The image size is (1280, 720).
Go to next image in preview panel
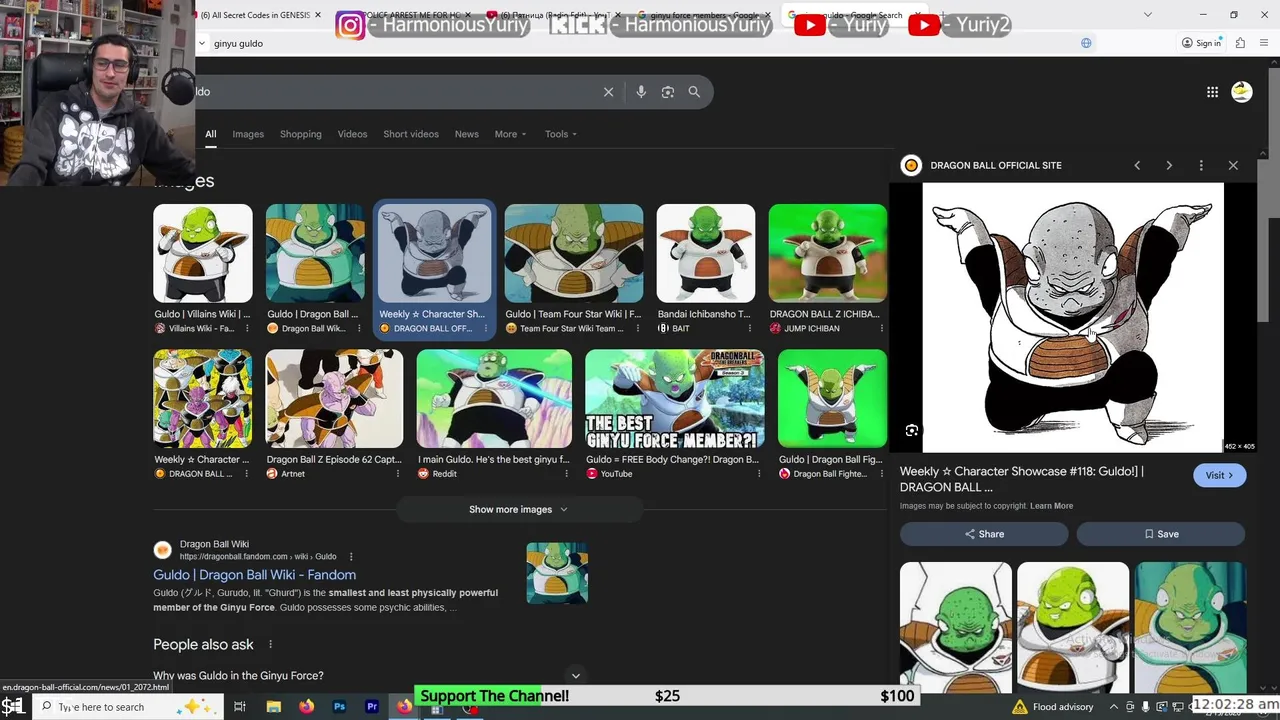1169,165
